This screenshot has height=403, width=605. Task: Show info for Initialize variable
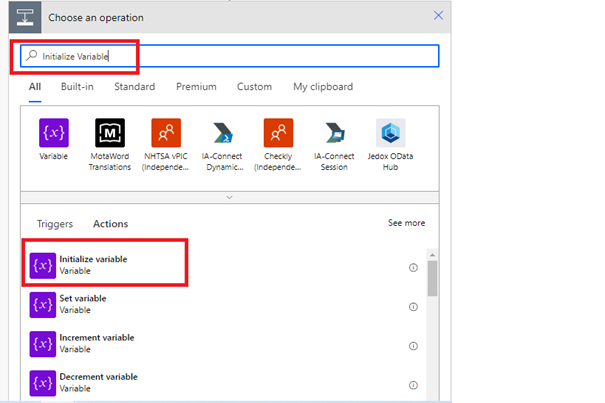pyautogui.click(x=413, y=268)
